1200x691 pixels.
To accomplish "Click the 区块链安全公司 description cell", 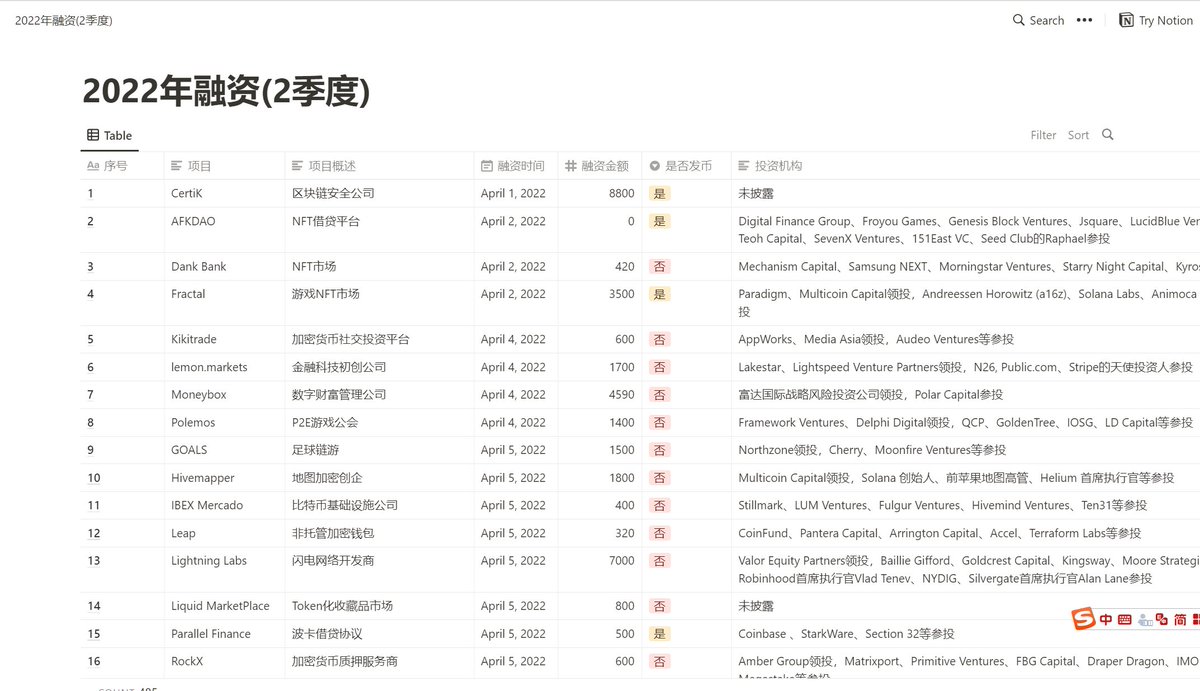I will 379,193.
